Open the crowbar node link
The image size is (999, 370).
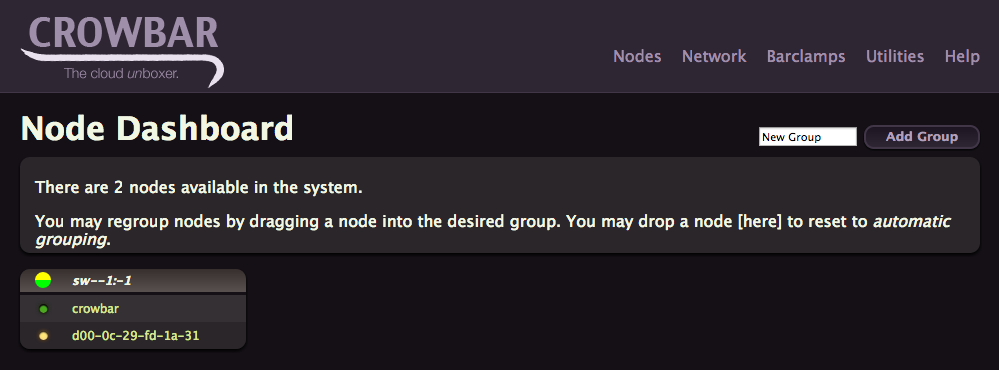[96, 309]
